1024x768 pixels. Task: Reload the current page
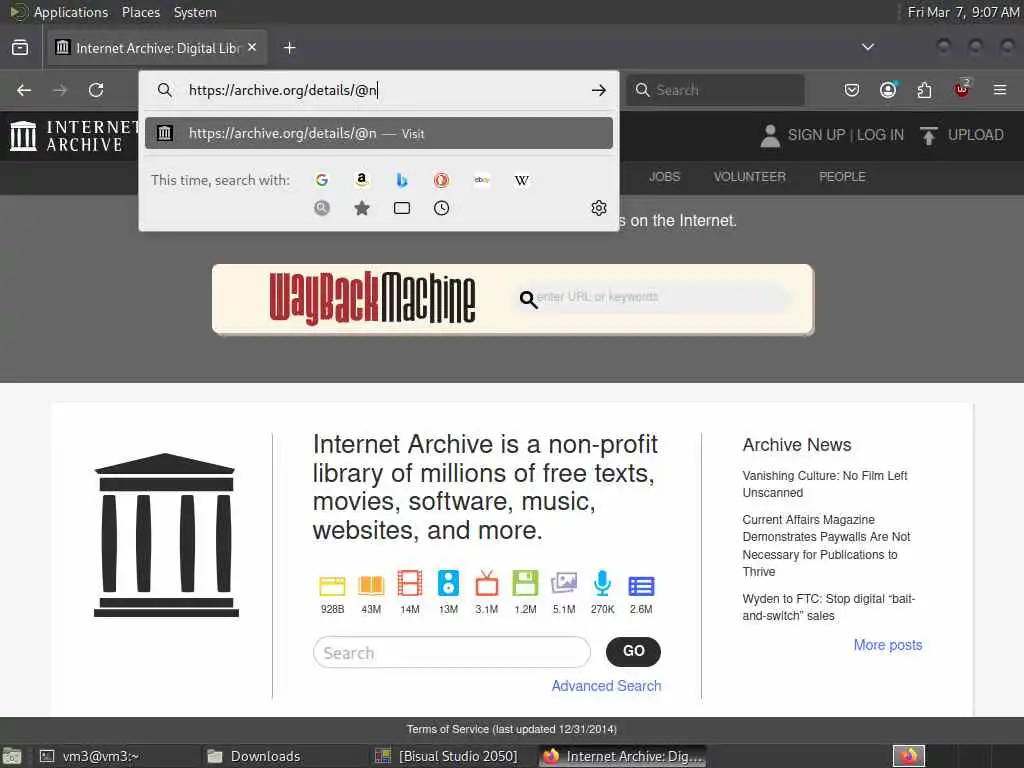click(x=96, y=90)
